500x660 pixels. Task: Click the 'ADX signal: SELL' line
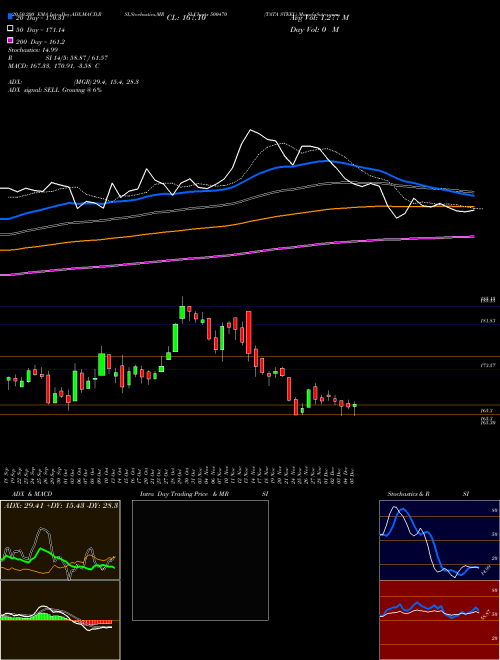pos(55,90)
